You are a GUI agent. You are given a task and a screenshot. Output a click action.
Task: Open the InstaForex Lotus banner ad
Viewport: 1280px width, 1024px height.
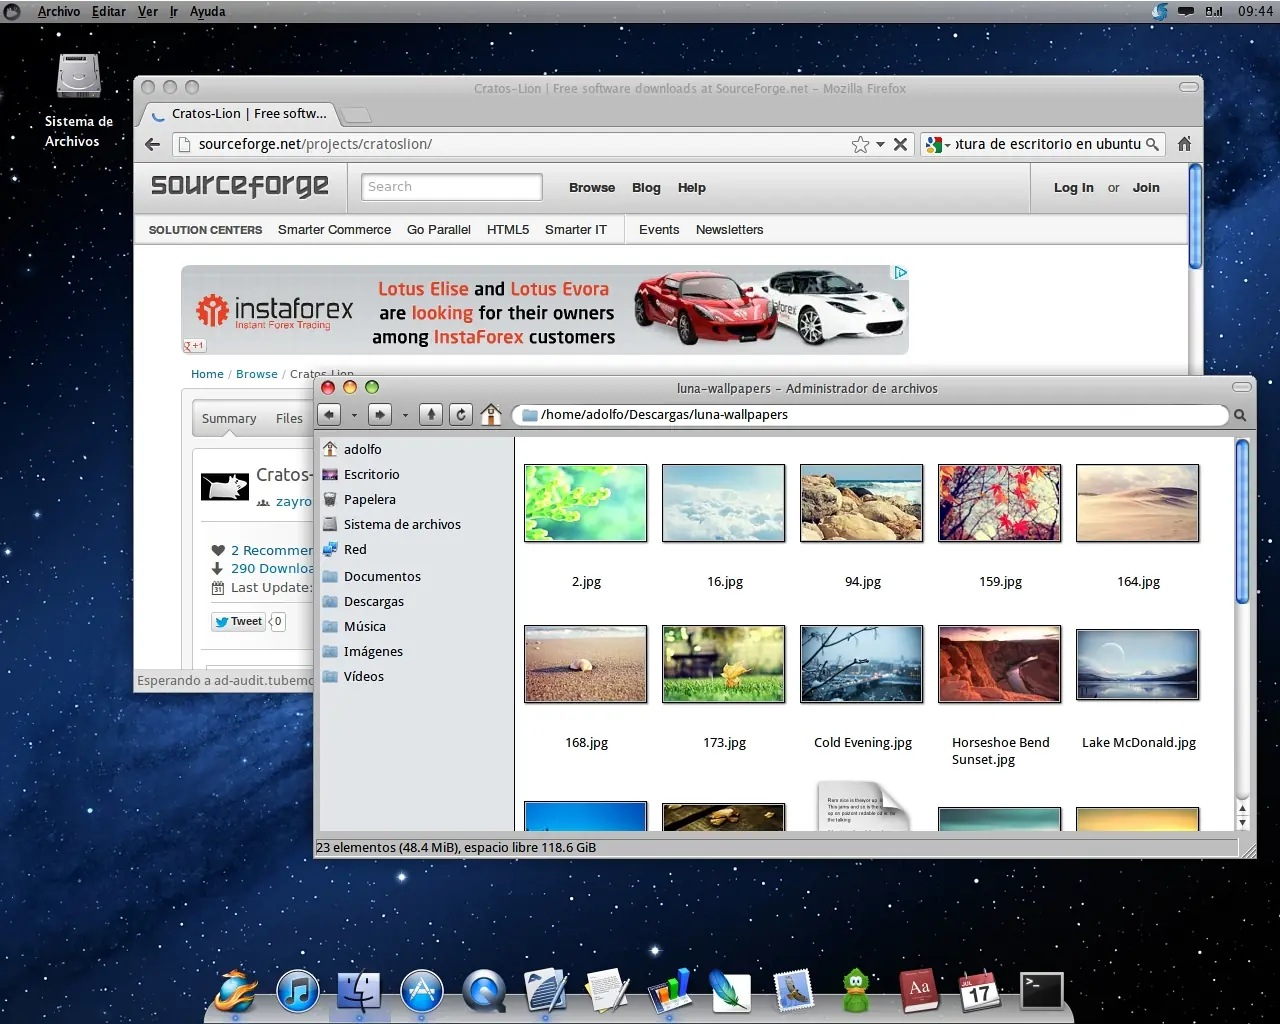click(545, 310)
